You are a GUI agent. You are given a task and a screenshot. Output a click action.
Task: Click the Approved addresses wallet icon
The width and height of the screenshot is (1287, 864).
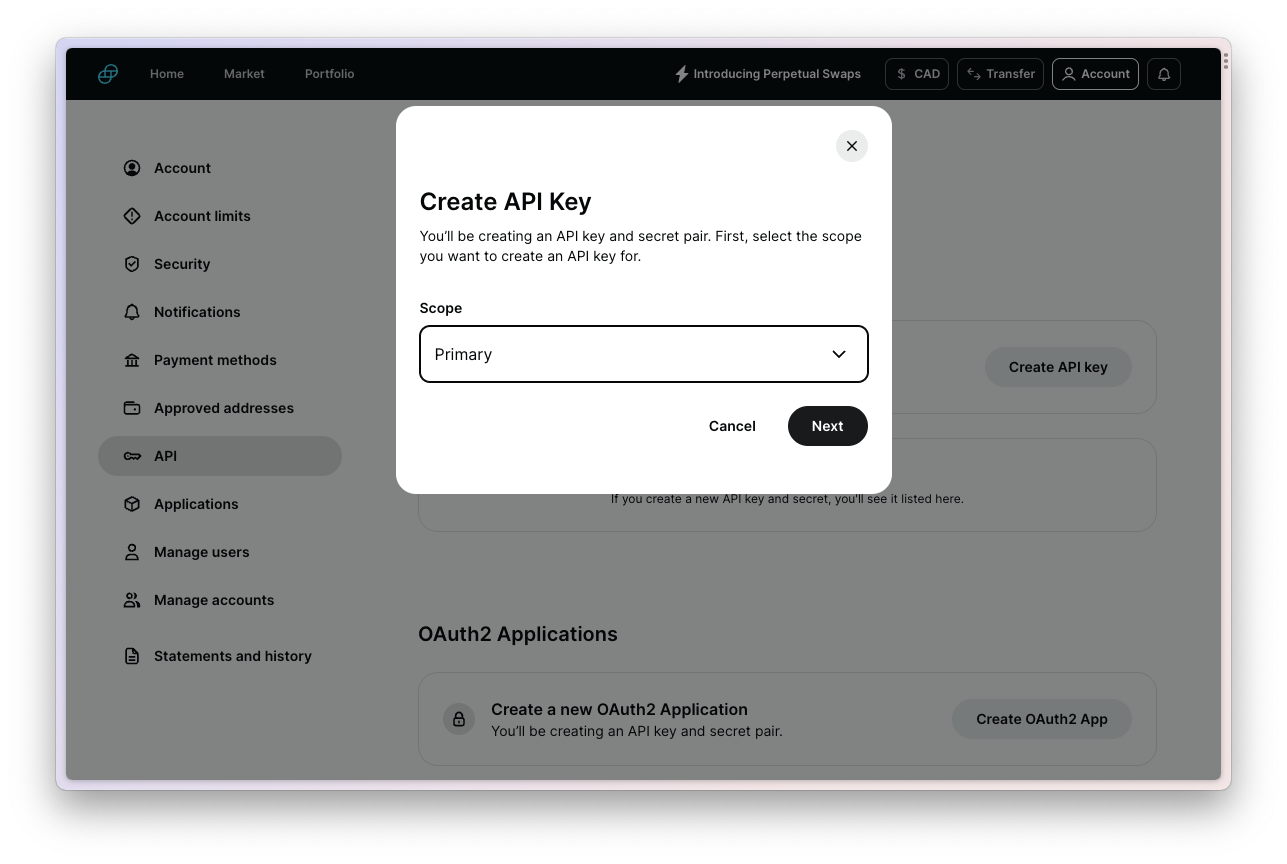[x=132, y=408]
